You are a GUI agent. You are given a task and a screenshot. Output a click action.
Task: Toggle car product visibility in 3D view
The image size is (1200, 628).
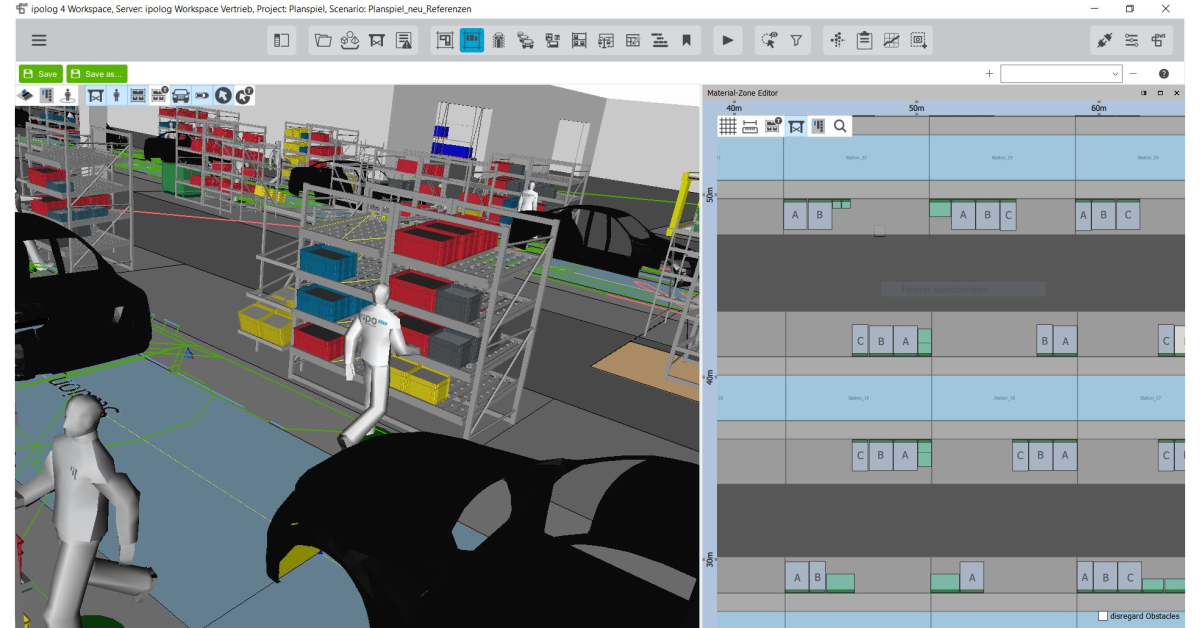coord(181,95)
